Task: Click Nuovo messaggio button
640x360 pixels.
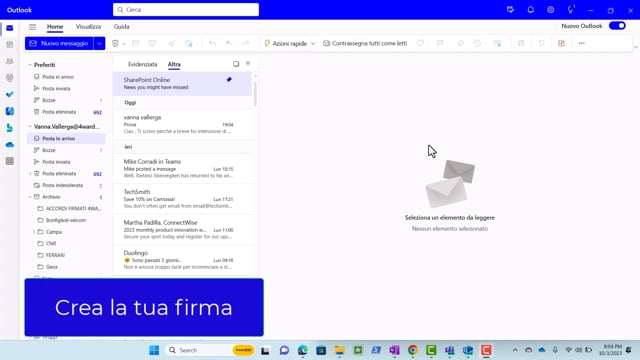Action: (x=59, y=43)
